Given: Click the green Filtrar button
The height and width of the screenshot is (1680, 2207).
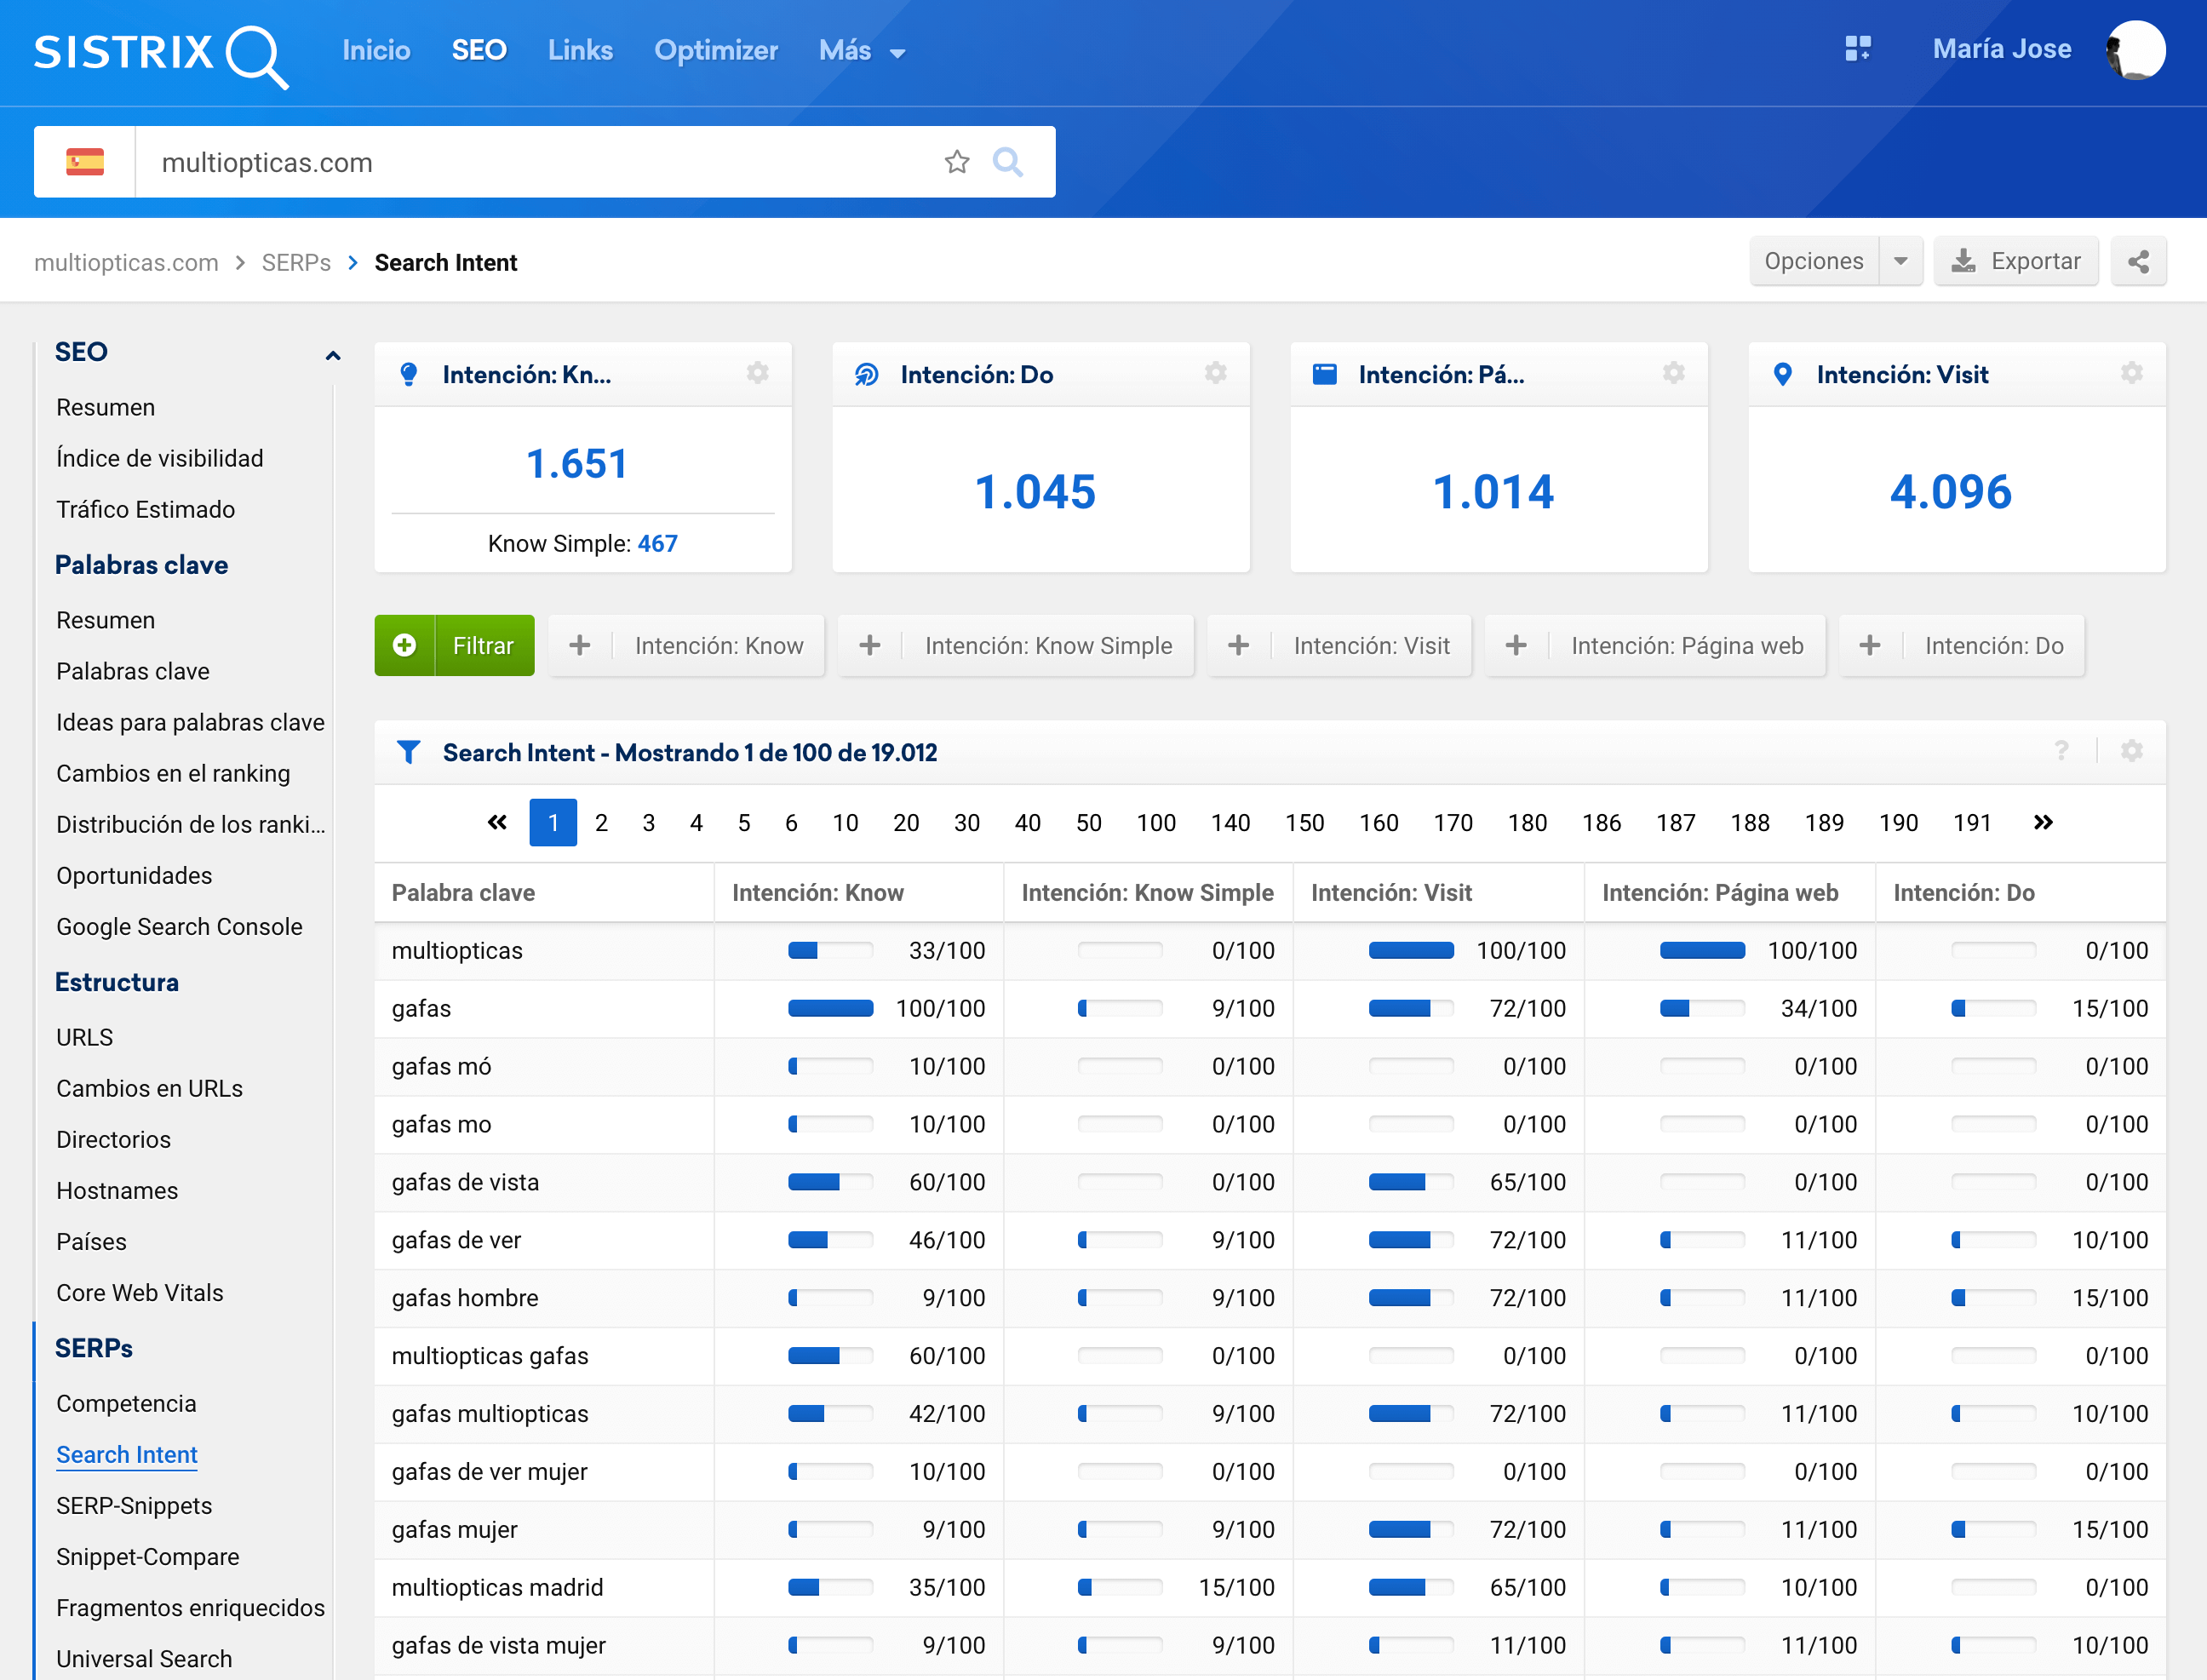Looking at the screenshot, I should 455,646.
